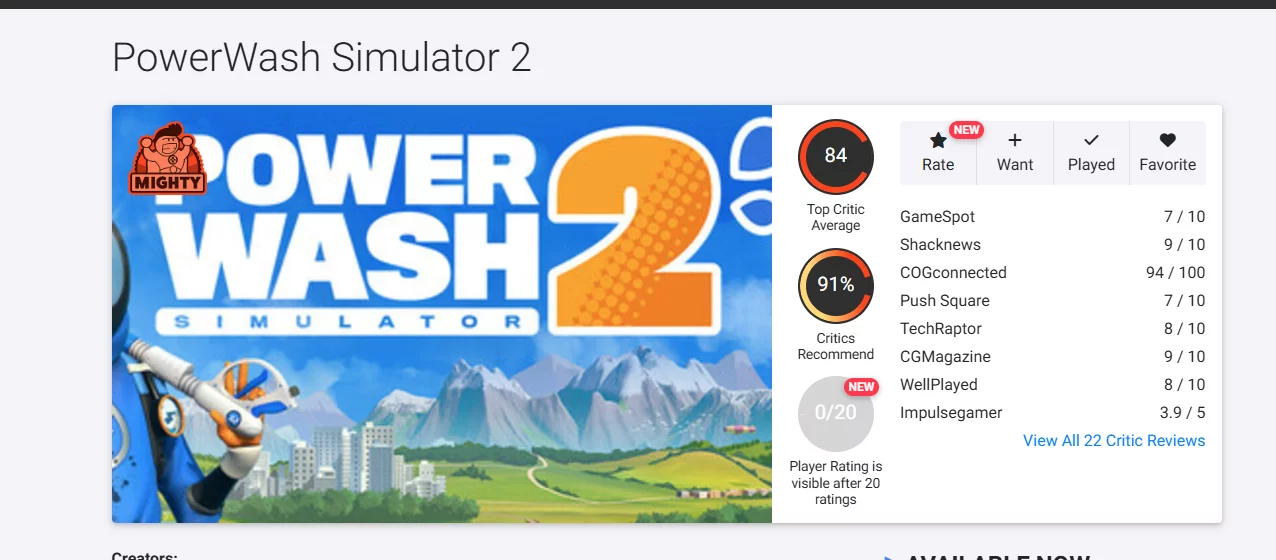The width and height of the screenshot is (1276, 560).
Task: Click the Favorite heart icon
Action: click(1168, 141)
